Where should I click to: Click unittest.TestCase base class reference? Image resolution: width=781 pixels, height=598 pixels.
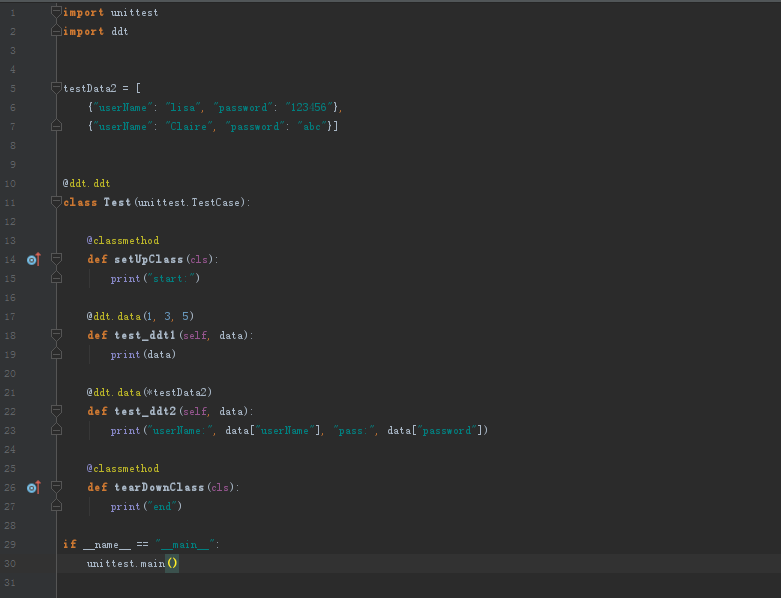click(x=189, y=202)
